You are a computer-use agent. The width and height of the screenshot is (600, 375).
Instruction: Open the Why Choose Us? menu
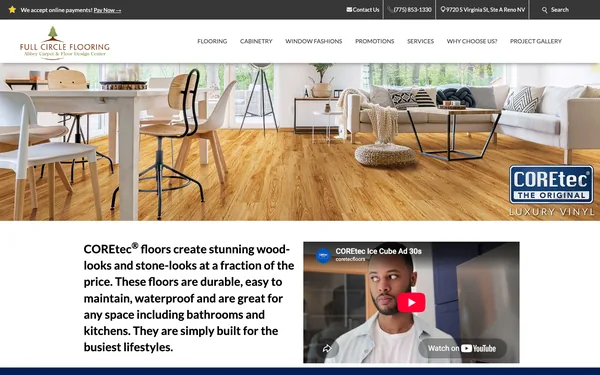(472, 41)
